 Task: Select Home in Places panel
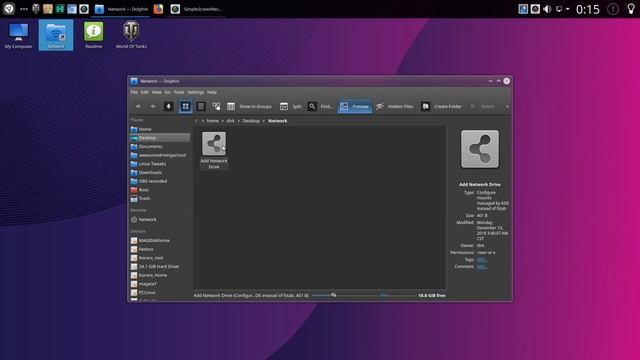pyautogui.click(x=160, y=129)
